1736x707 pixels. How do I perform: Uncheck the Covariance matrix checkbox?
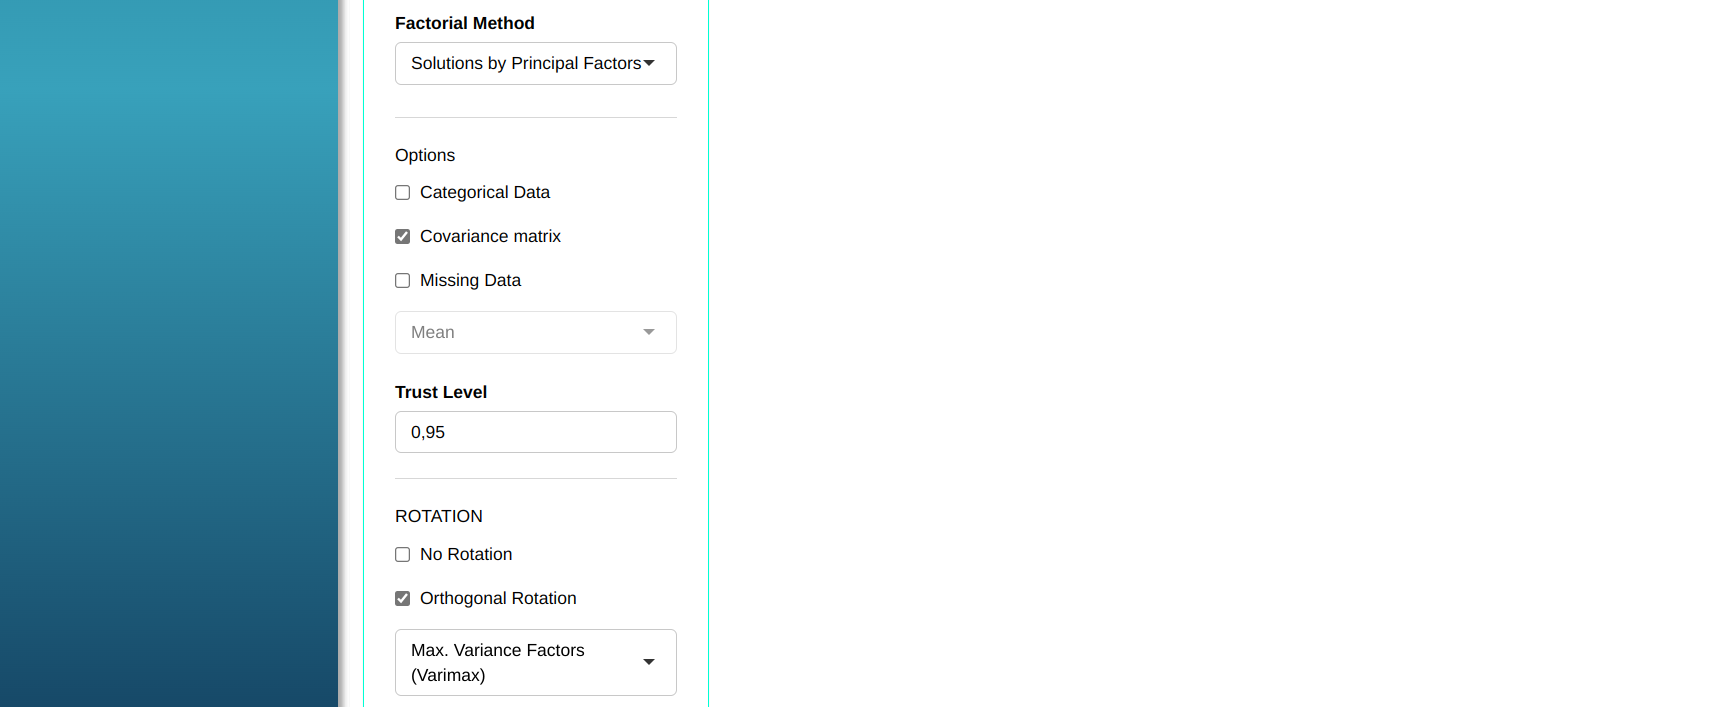tap(403, 237)
